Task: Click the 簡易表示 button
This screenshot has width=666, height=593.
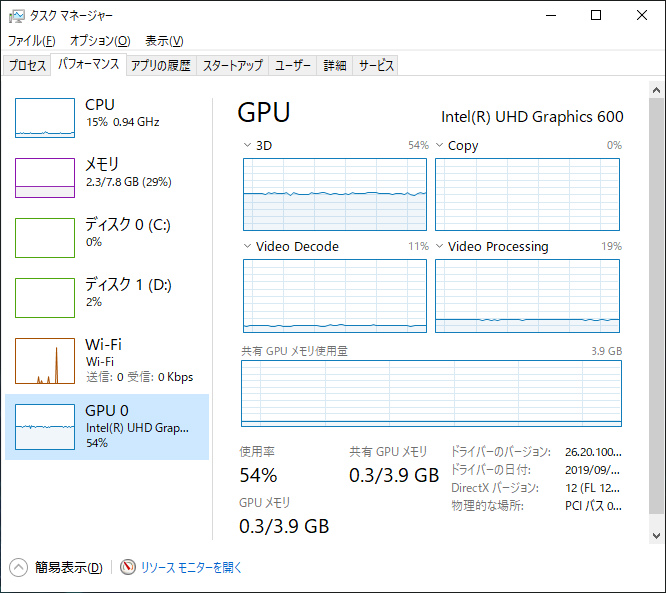Action: 68,568
